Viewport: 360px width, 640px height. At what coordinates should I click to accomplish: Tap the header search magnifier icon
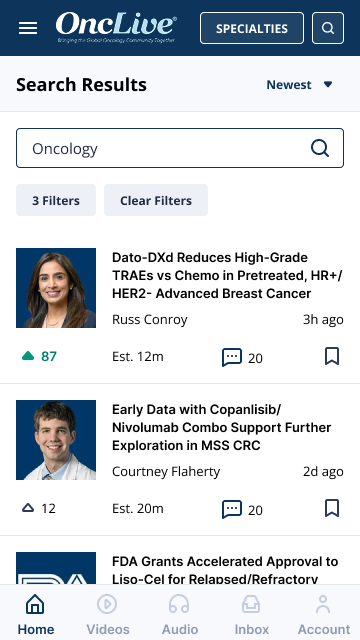pos(328,28)
